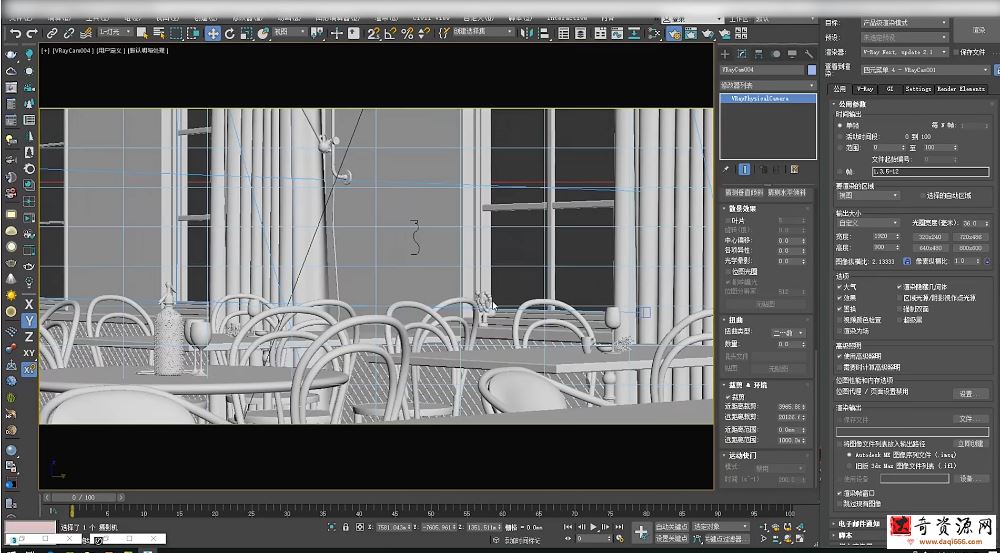
Task: Select the 活动时间段 radio button
Action: pyautogui.click(x=839, y=136)
